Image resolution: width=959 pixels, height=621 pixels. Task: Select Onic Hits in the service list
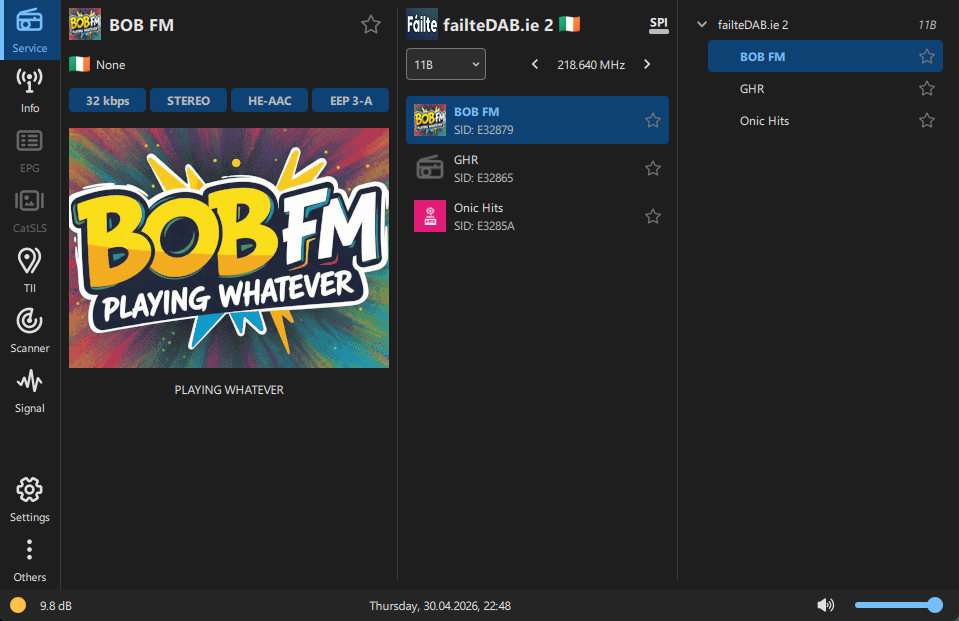coord(538,216)
